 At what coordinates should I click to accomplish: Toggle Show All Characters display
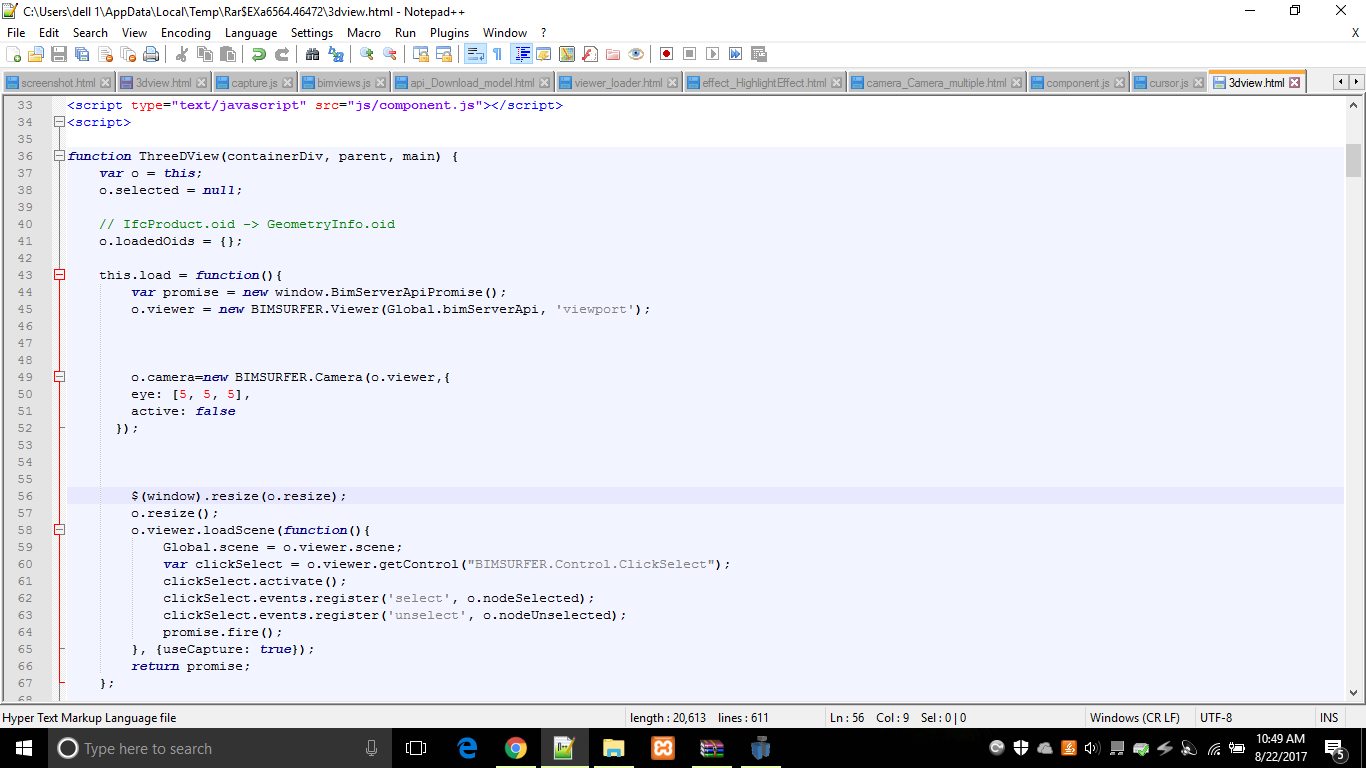click(497, 53)
